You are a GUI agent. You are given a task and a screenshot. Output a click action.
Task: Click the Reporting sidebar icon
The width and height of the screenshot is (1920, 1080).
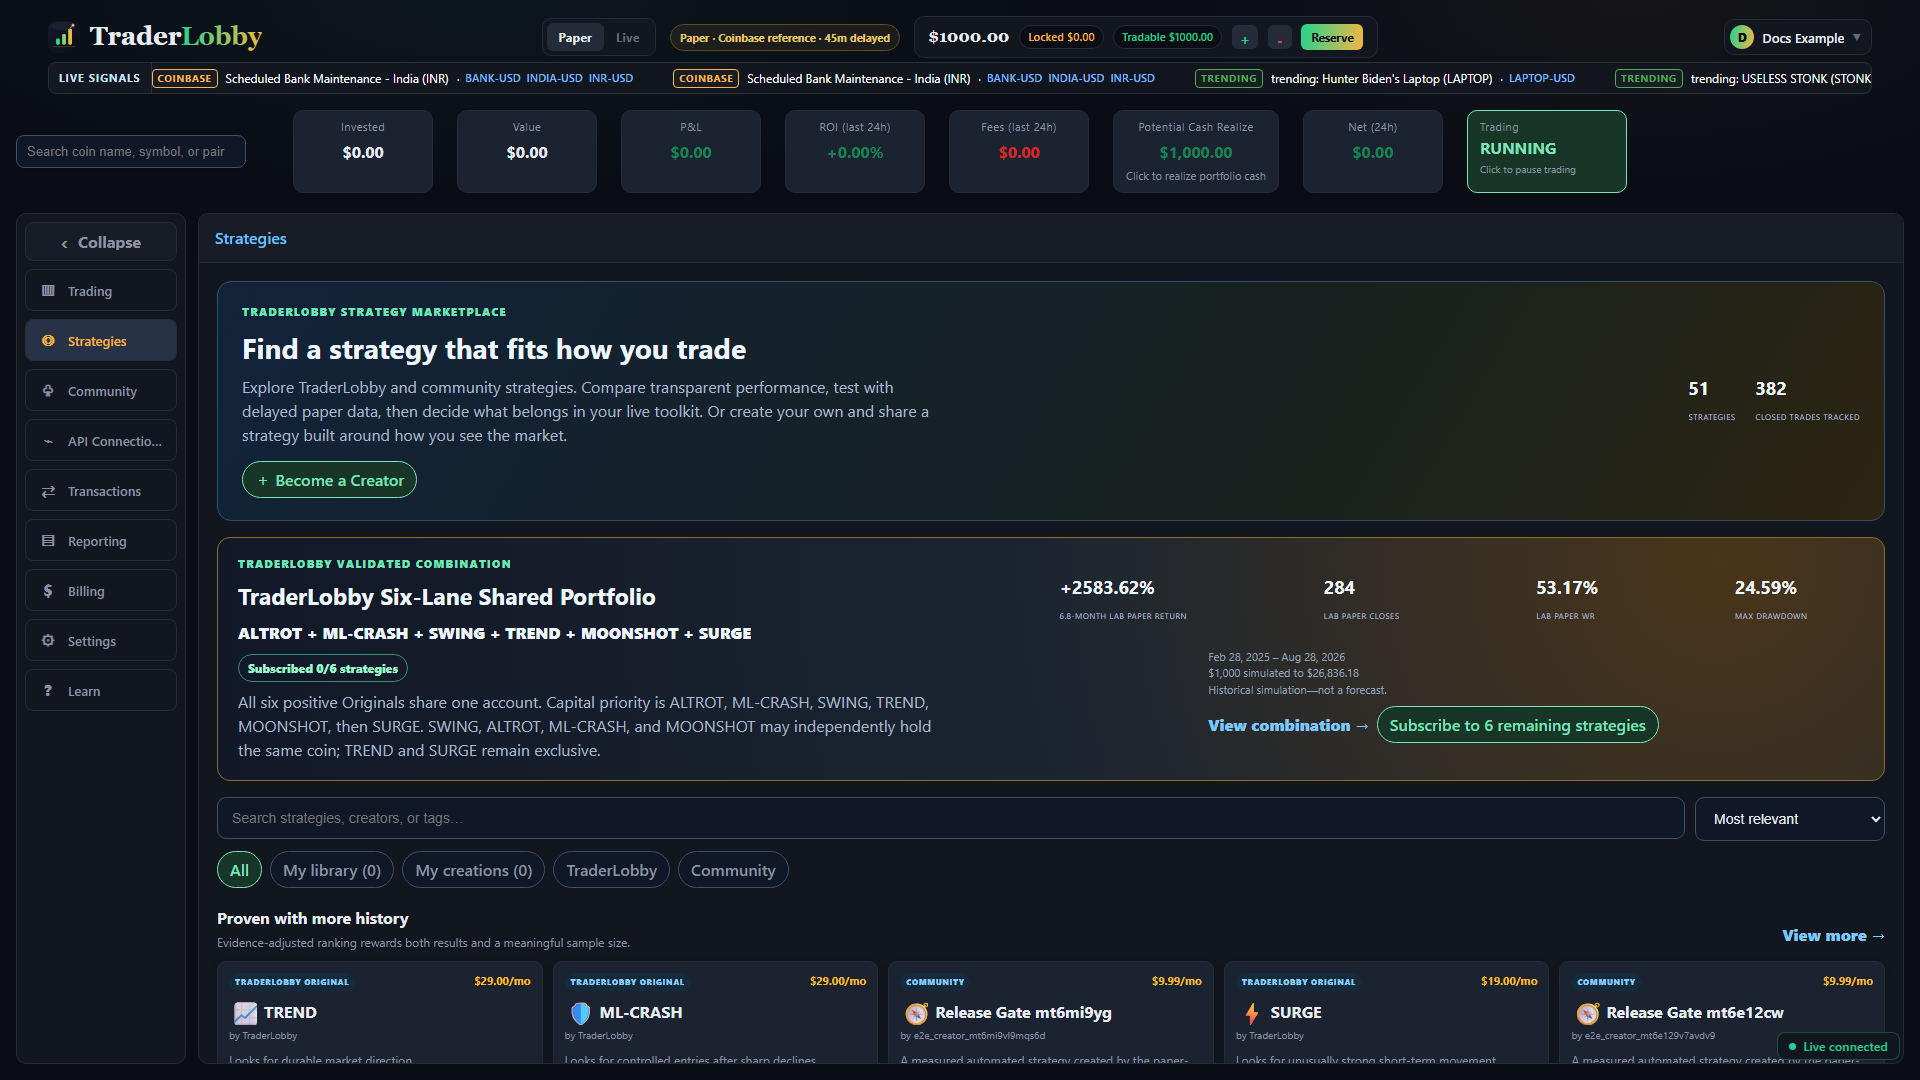[48, 541]
